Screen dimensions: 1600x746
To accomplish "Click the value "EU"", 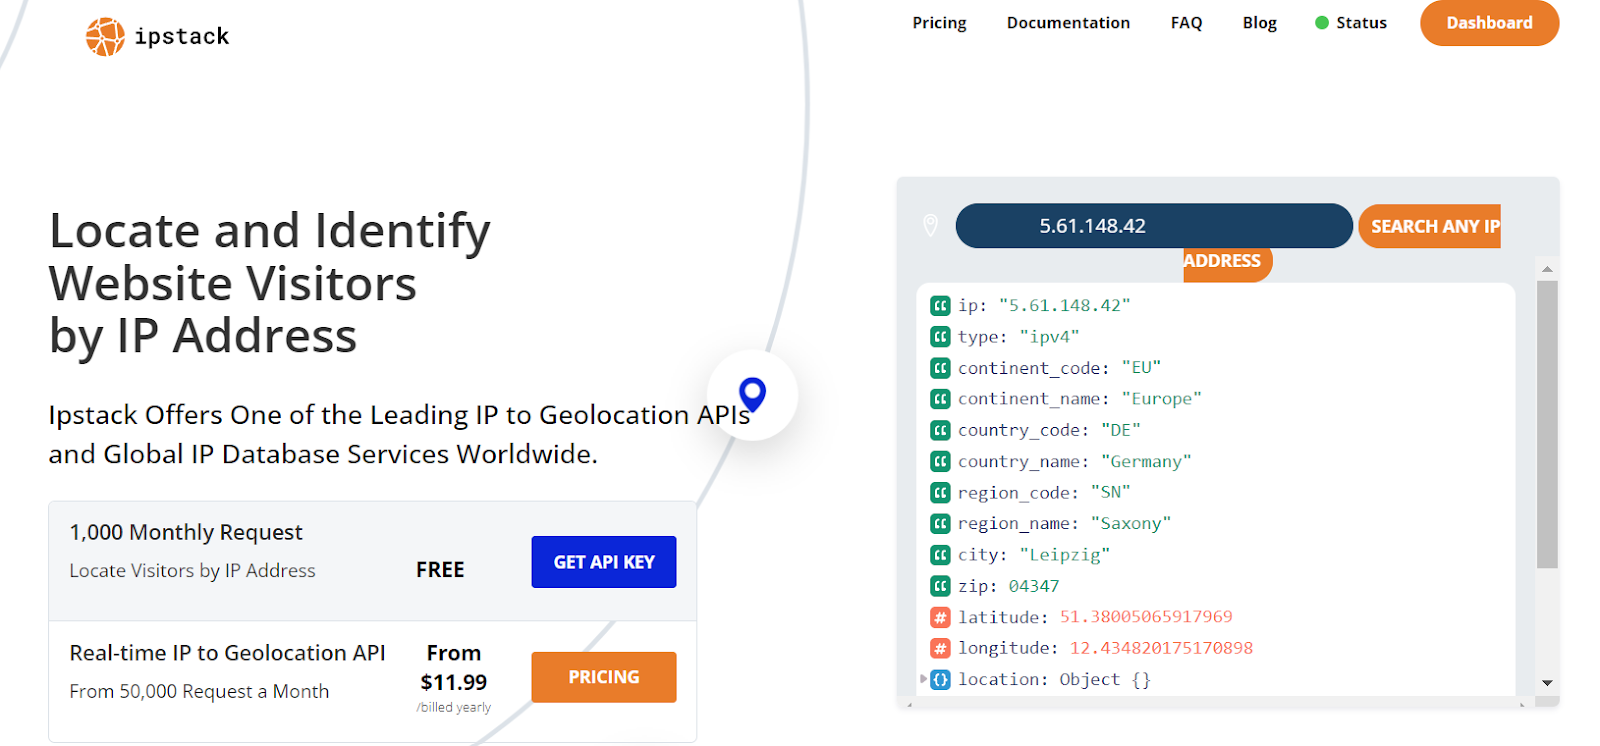I will pyautogui.click(x=1141, y=368).
